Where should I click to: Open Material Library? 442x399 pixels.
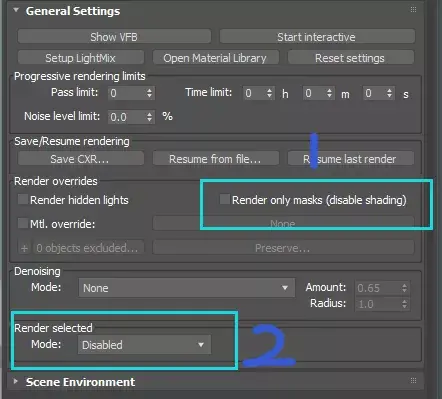tap(215, 58)
